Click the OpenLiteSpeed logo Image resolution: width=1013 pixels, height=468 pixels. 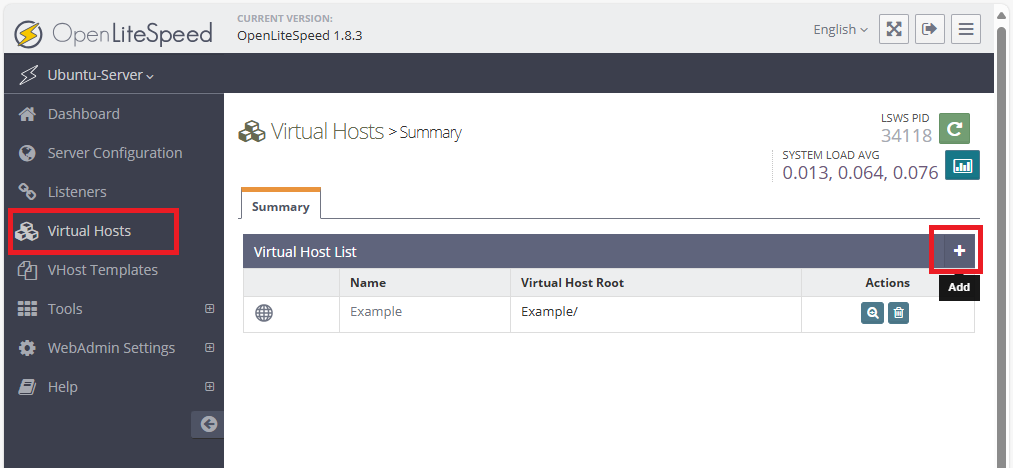[x=113, y=32]
